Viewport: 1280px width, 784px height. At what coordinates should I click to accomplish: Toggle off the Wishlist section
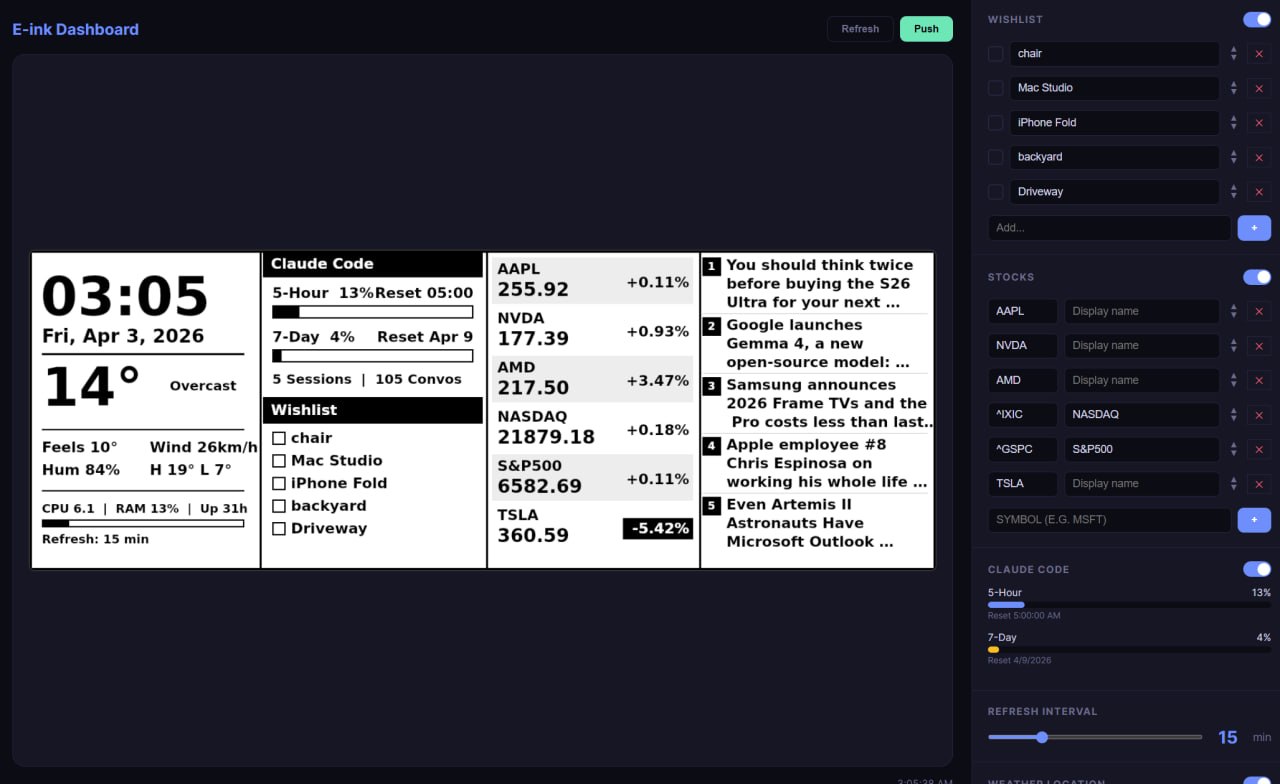point(1256,20)
